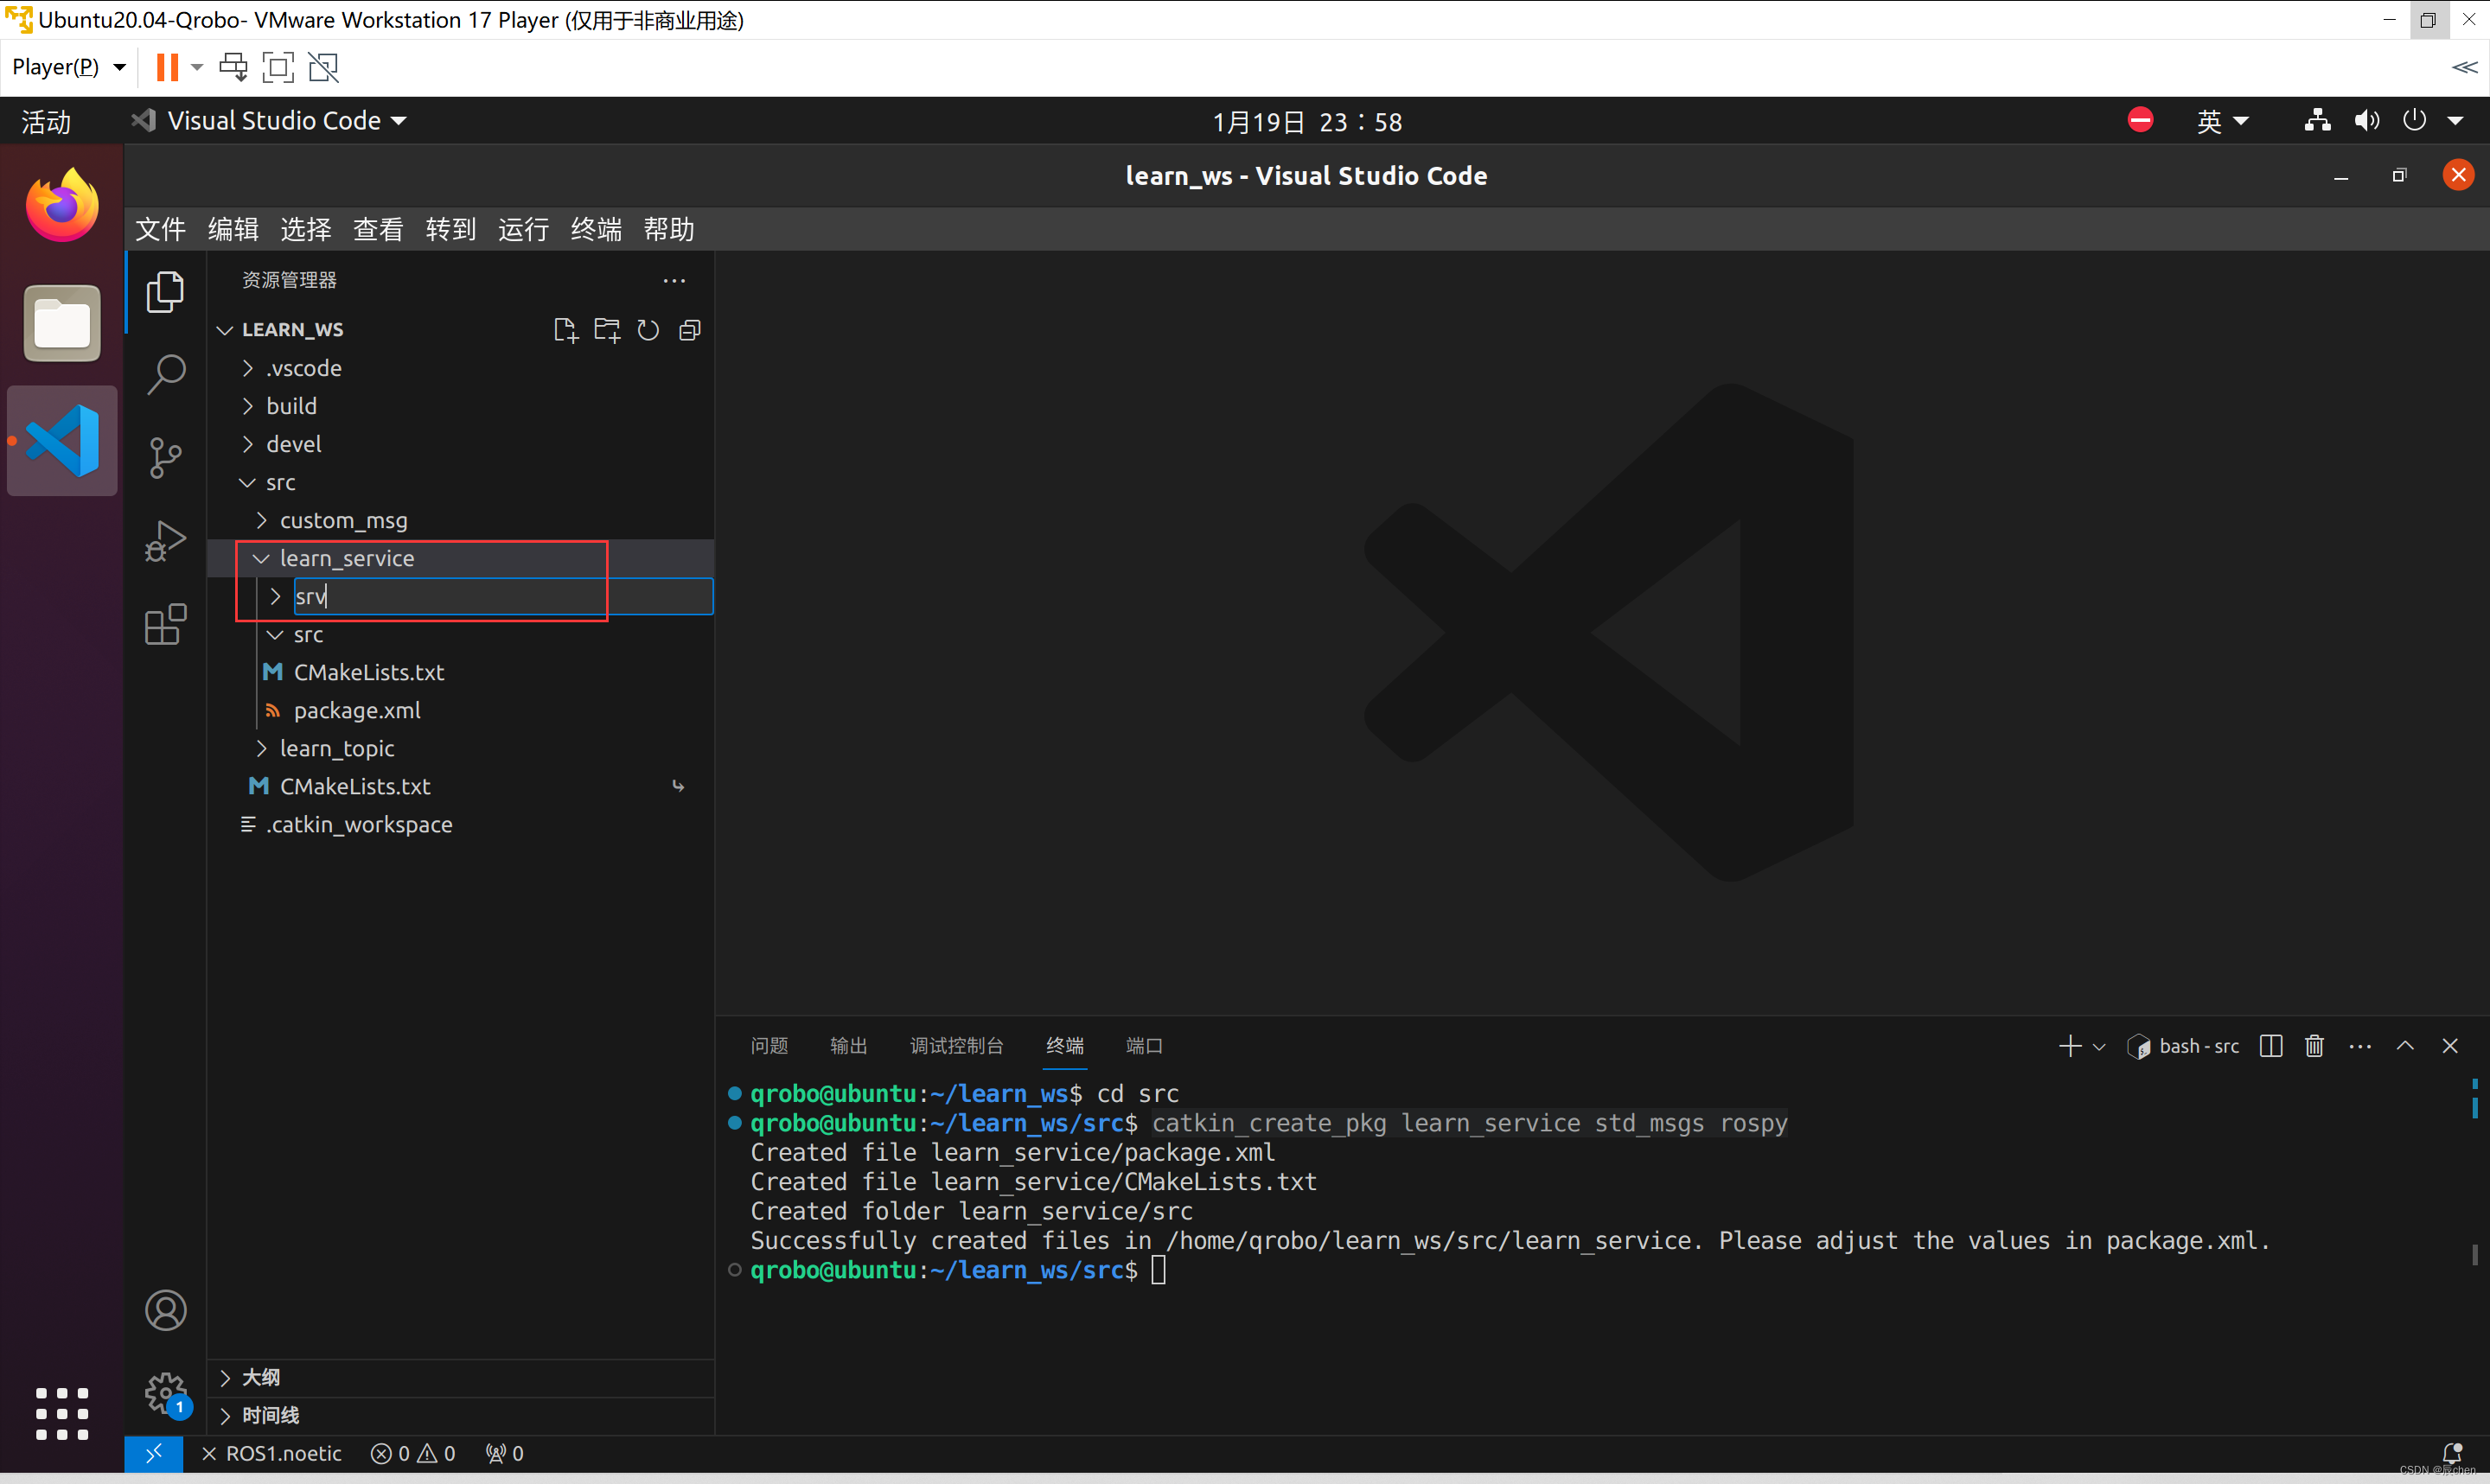This screenshot has width=2490, height=1484.
Task: Click on package.xml file
Action: (x=357, y=709)
